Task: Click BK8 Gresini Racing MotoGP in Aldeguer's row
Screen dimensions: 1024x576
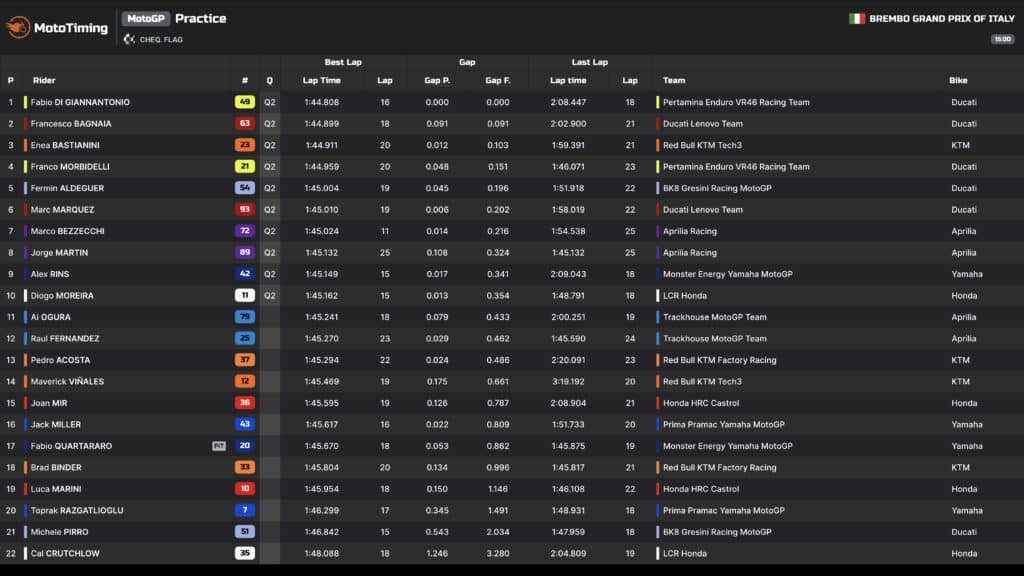Action: tap(717, 188)
